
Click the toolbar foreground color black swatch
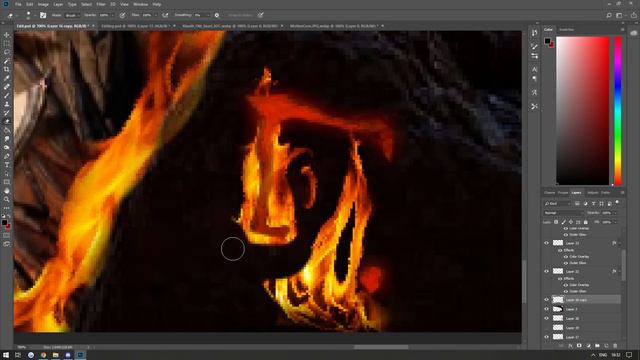(x=4, y=222)
